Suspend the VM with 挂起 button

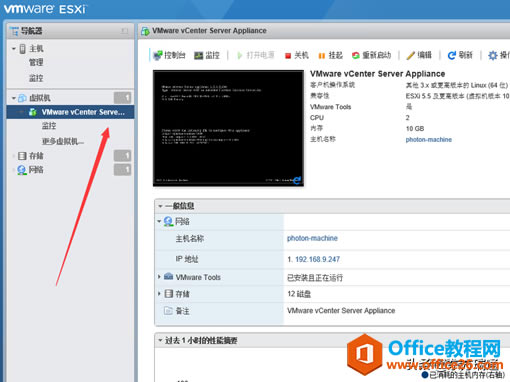pyautogui.click(x=330, y=55)
